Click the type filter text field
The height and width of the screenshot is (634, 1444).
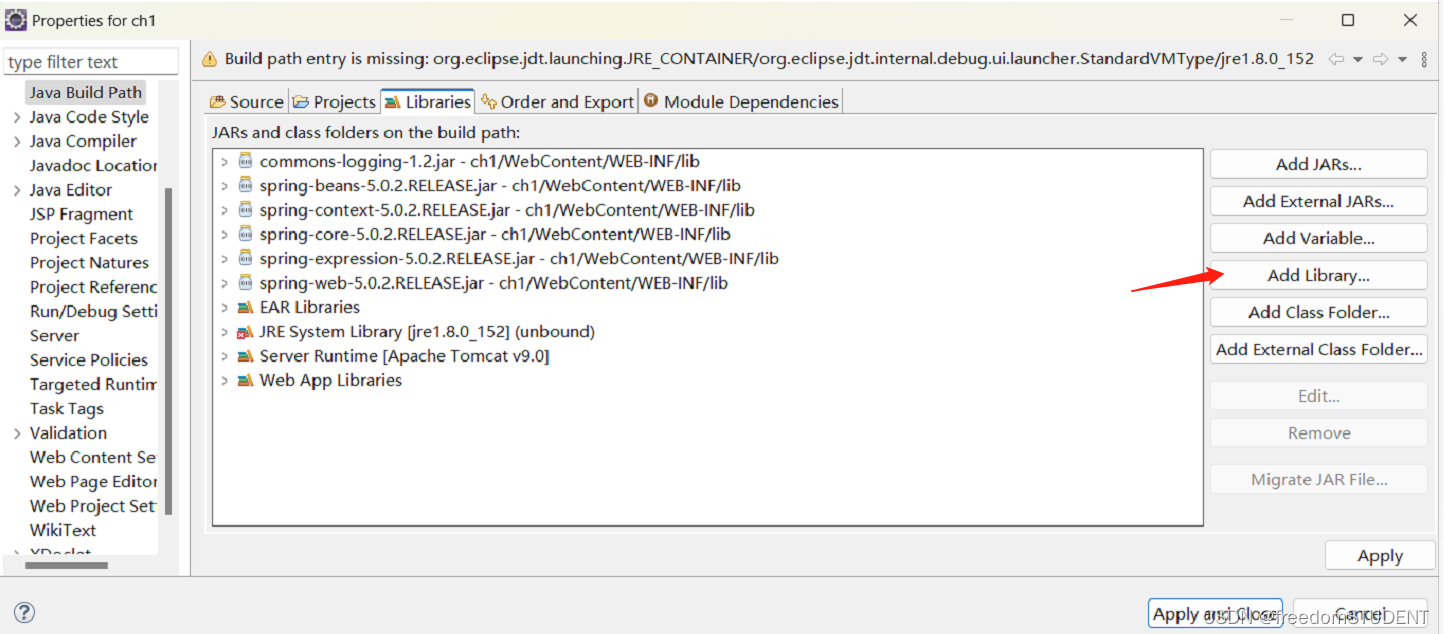click(90, 60)
